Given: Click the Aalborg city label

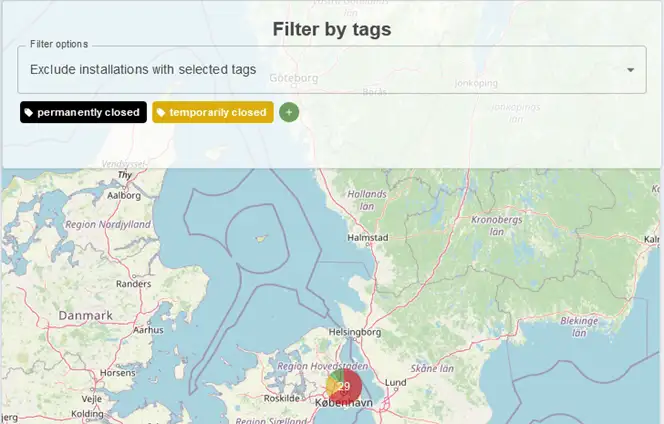Looking at the screenshot, I should 124,196.
